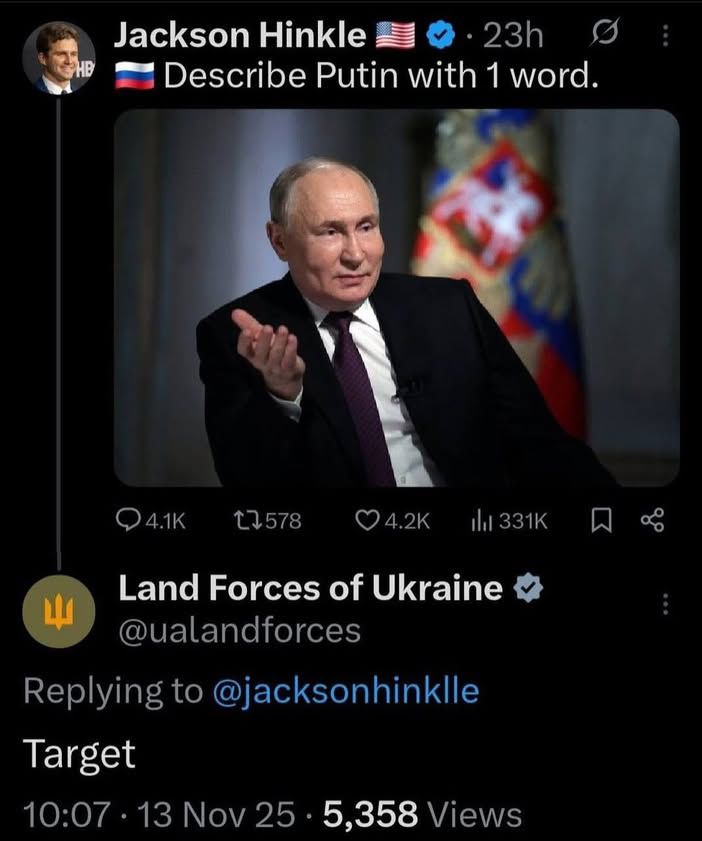Open more options on Hinkle's post
Viewport: 702px width, 841px height.
tap(665, 36)
